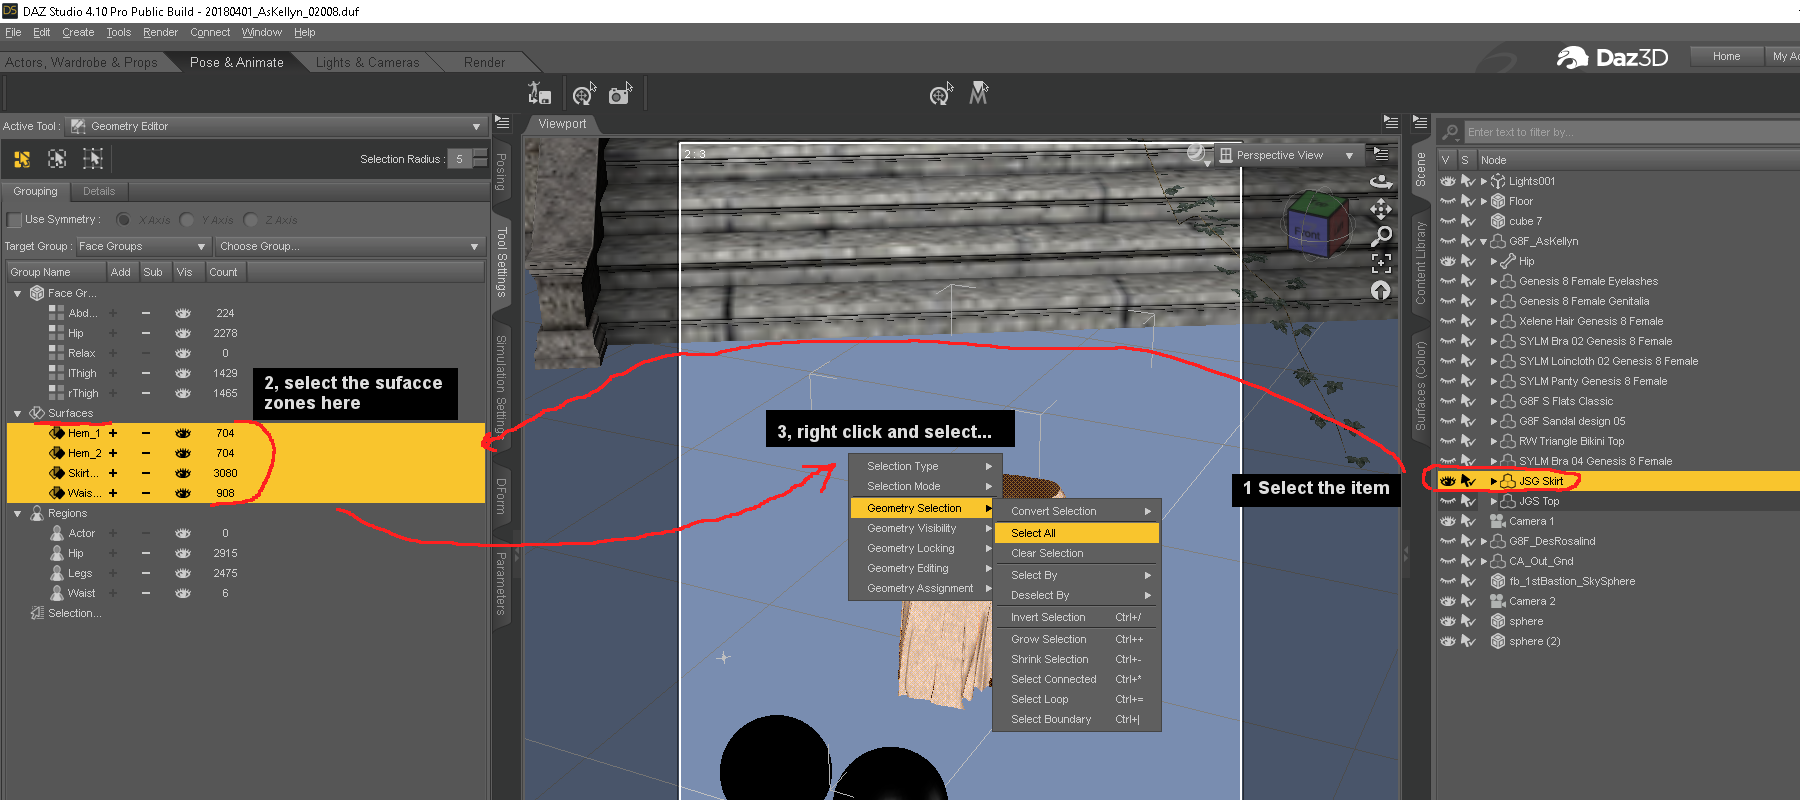Open the Actors, Wardrobe & Props tab
The image size is (1800, 800).
(81, 62)
